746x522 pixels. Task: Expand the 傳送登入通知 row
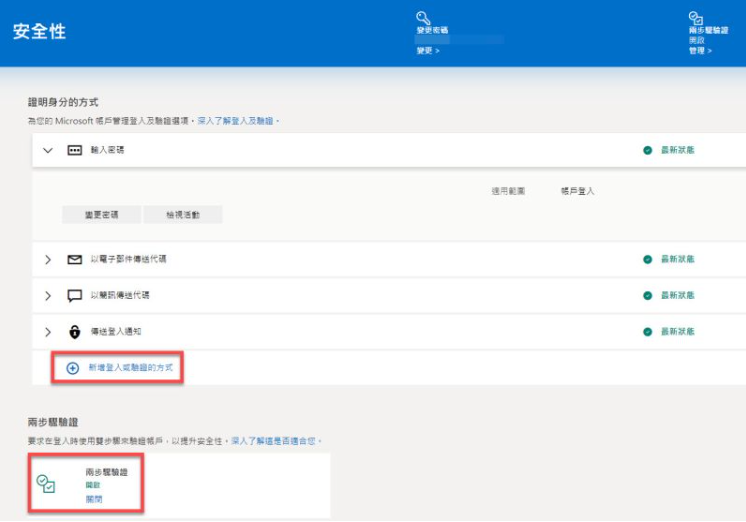pos(47,332)
